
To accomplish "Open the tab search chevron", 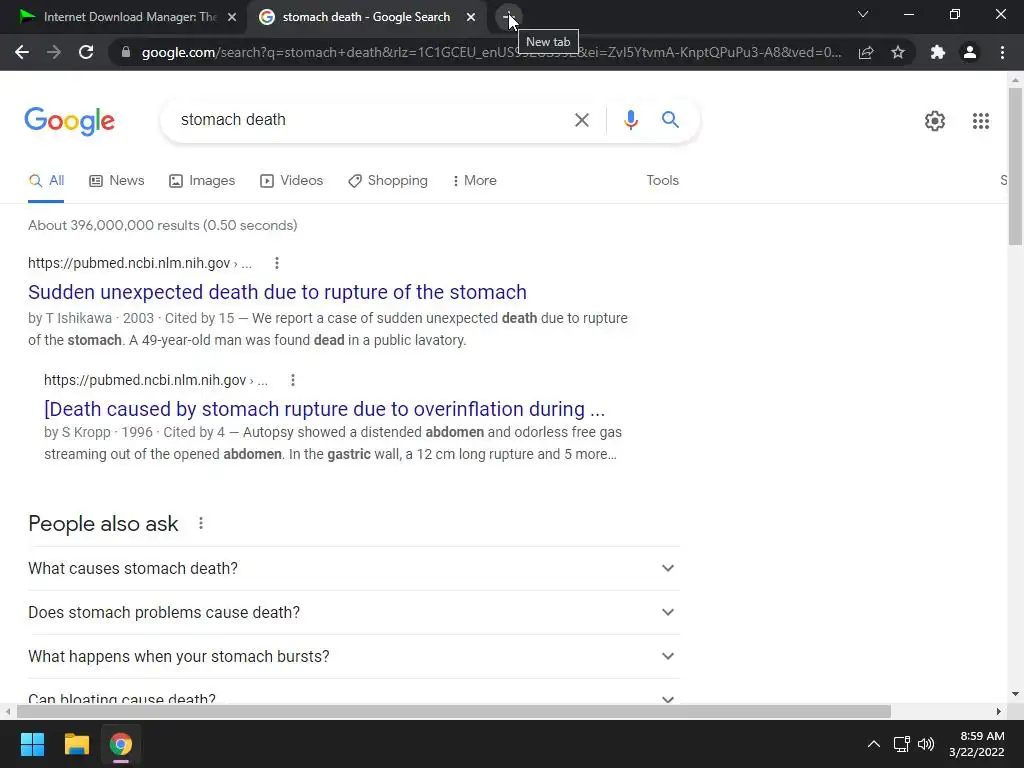I will pos(863,14).
